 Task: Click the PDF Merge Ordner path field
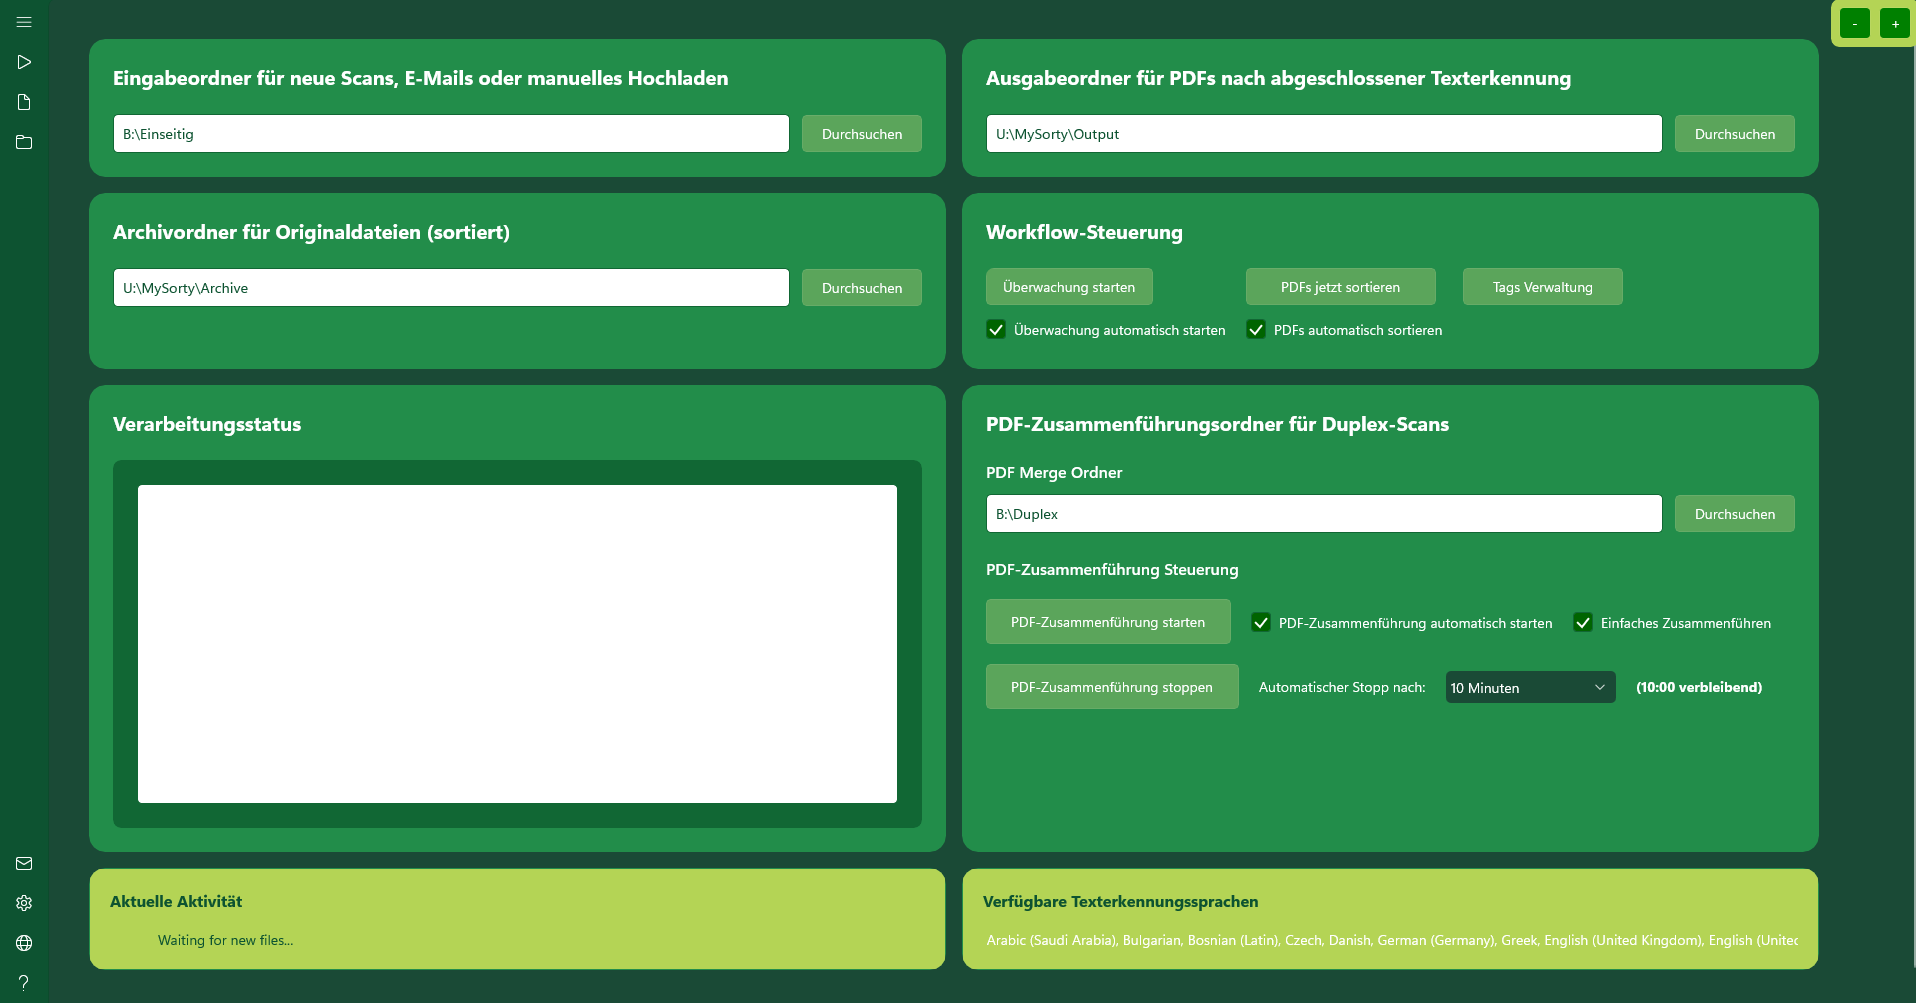point(1323,514)
